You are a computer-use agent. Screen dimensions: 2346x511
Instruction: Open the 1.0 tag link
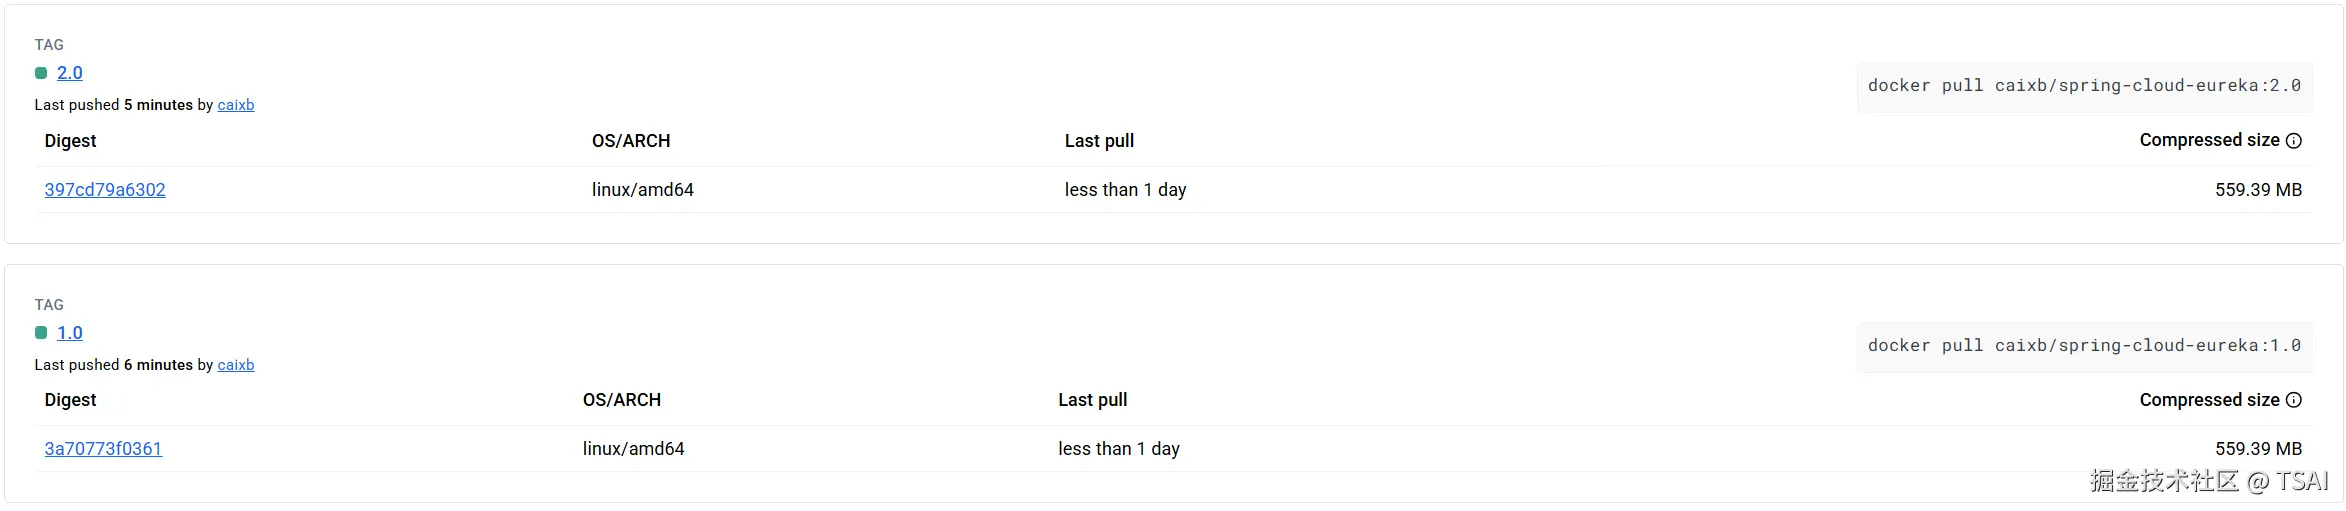tap(70, 333)
